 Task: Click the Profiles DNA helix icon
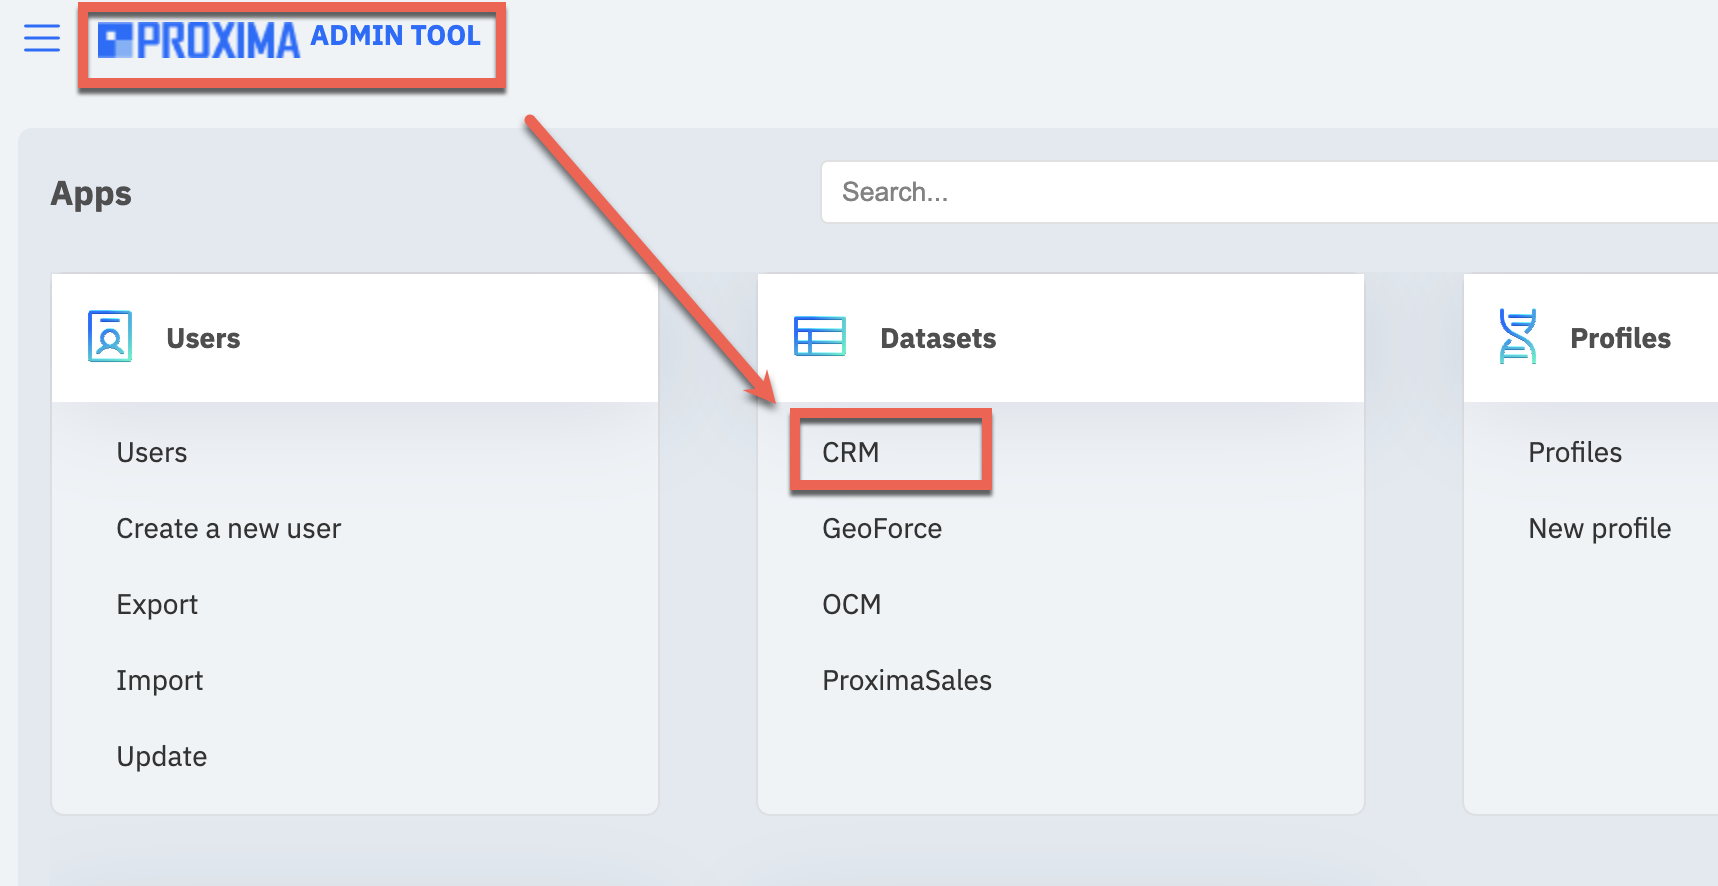[x=1517, y=336]
